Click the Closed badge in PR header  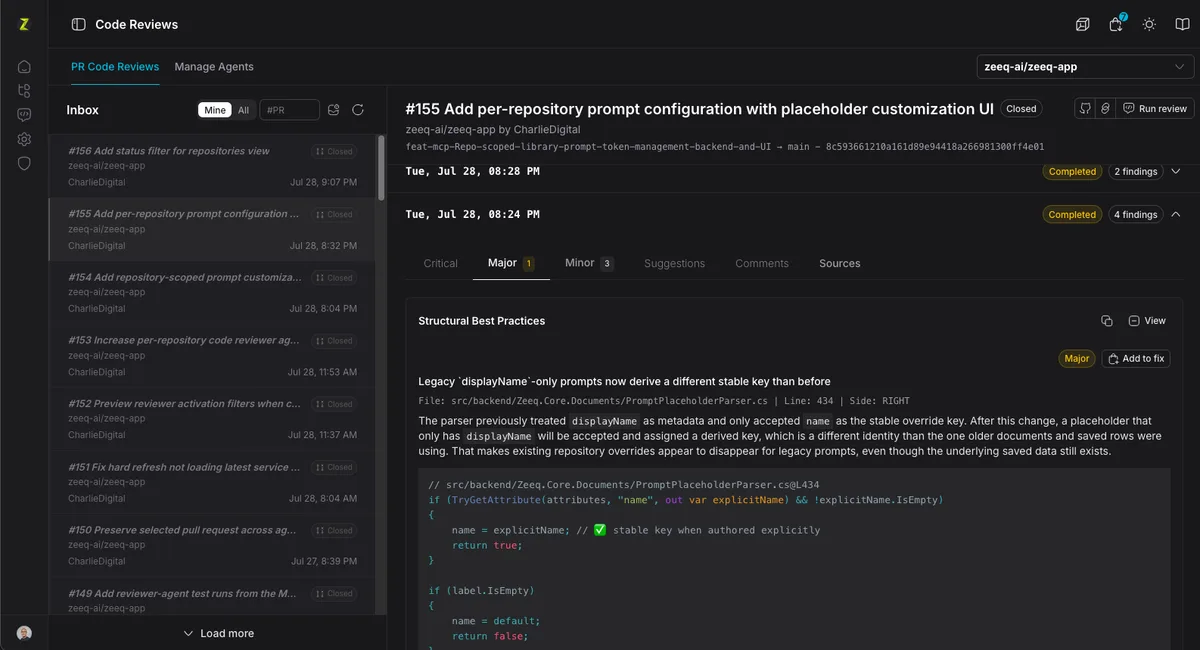click(1021, 109)
